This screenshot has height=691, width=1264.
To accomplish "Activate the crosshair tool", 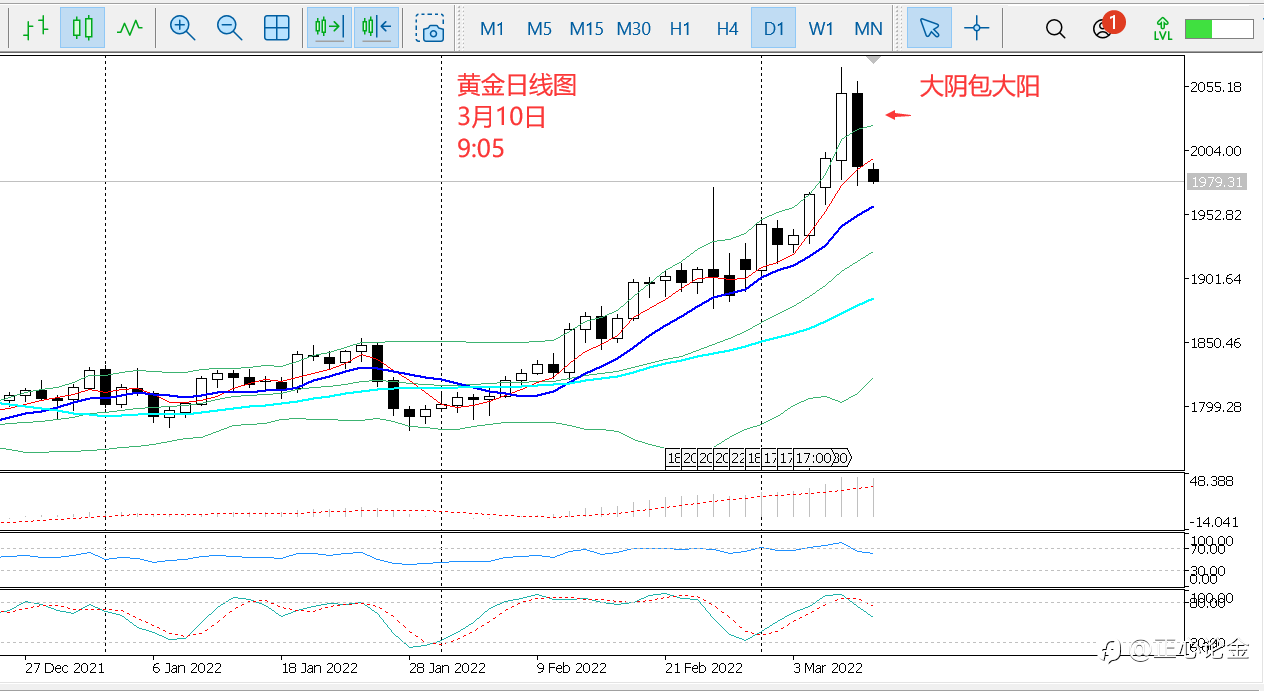I will click(977, 28).
